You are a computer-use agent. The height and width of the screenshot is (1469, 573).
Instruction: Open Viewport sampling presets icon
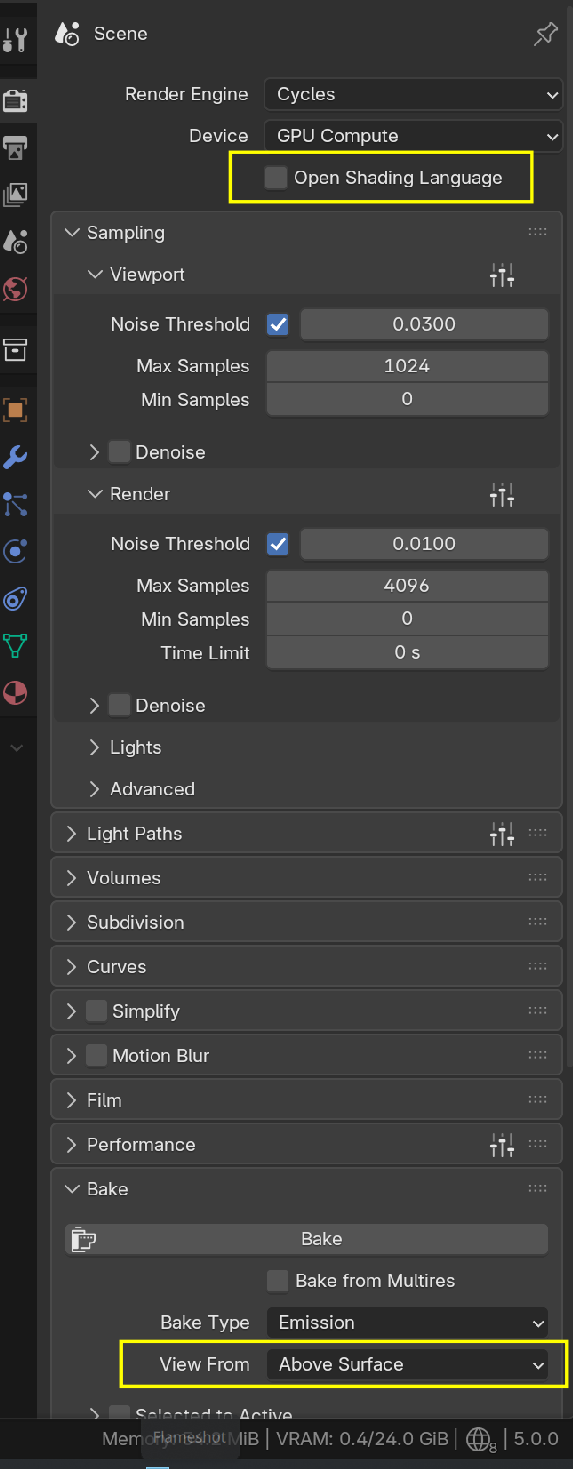tap(502, 275)
